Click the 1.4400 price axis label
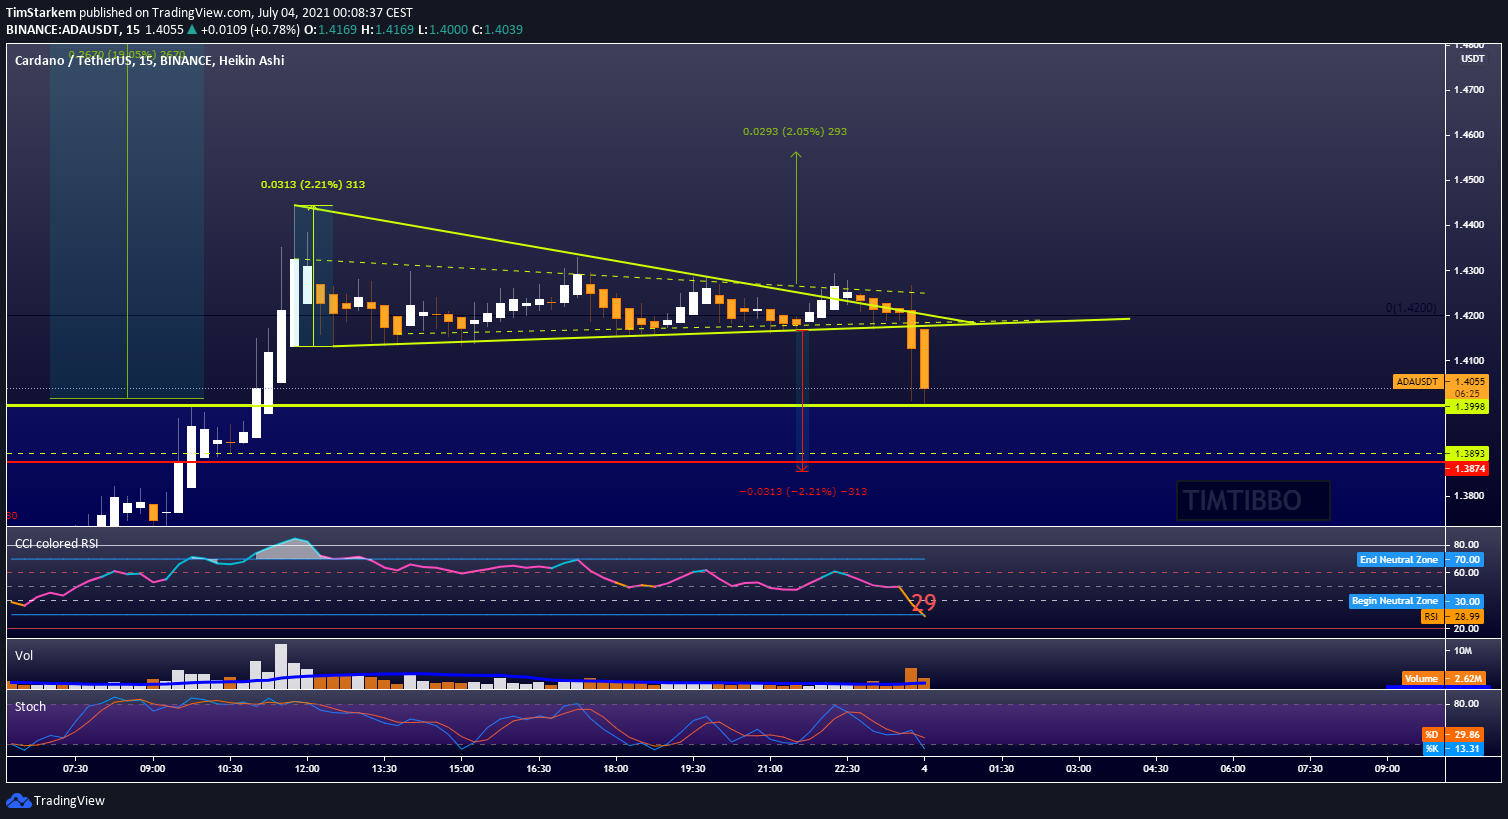 1469,225
